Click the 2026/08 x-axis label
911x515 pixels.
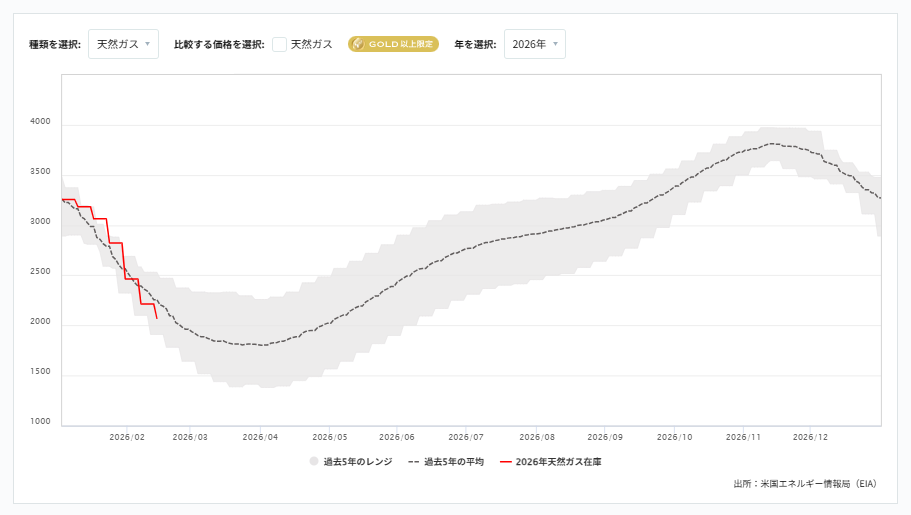pos(537,437)
